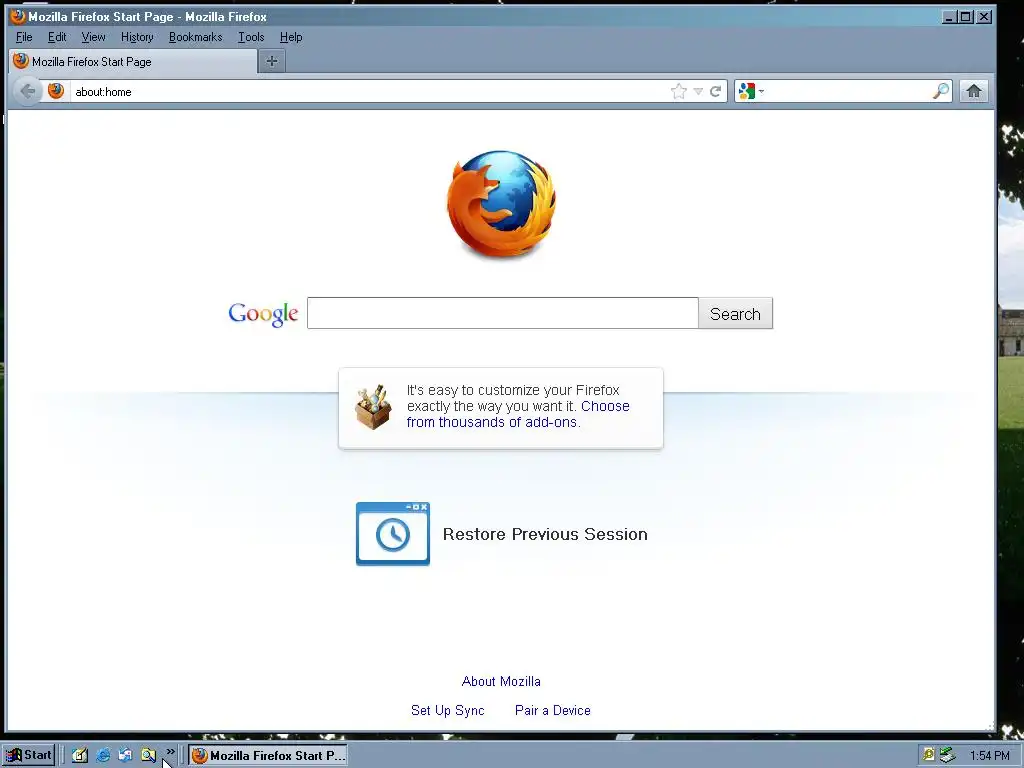Open the Google search engine selector dropdown
Viewport: 1024px width, 768px height.
pyautogui.click(x=750, y=91)
